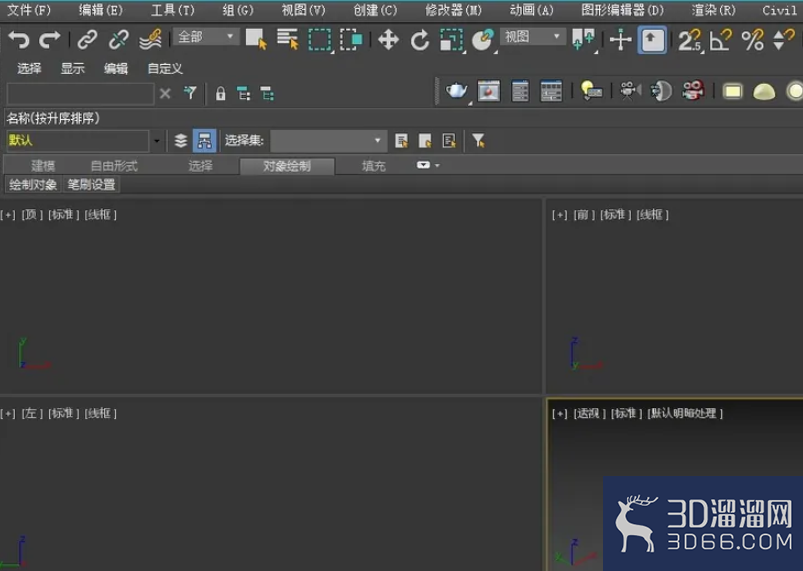Toggle the 2.5 Snaps button
The height and width of the screenshot is (571, 803).
[689, 40]
